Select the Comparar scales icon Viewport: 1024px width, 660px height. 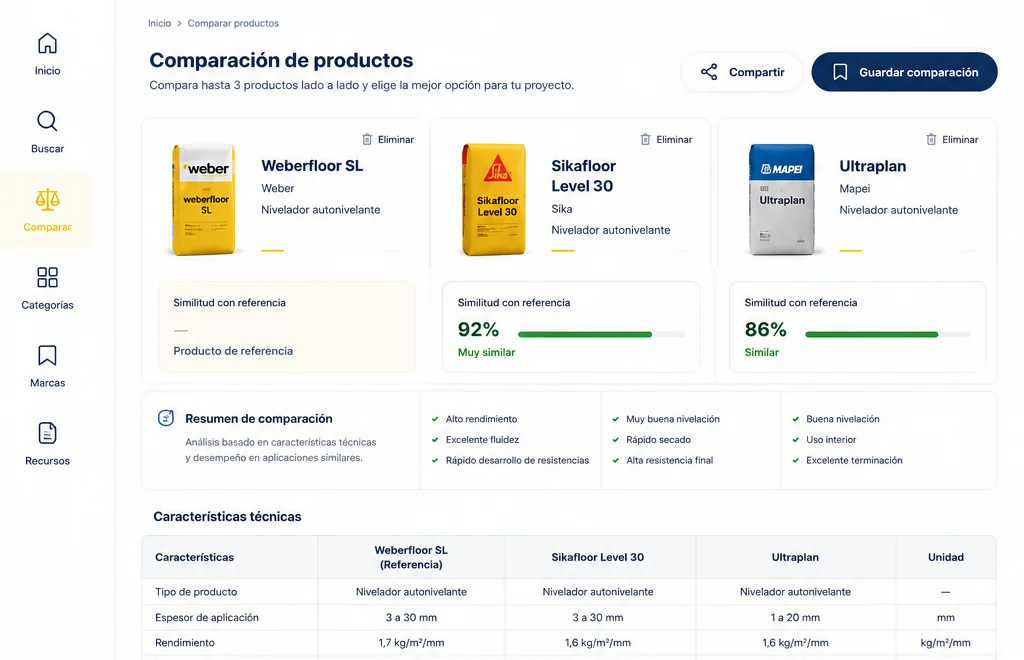(47, 200)
